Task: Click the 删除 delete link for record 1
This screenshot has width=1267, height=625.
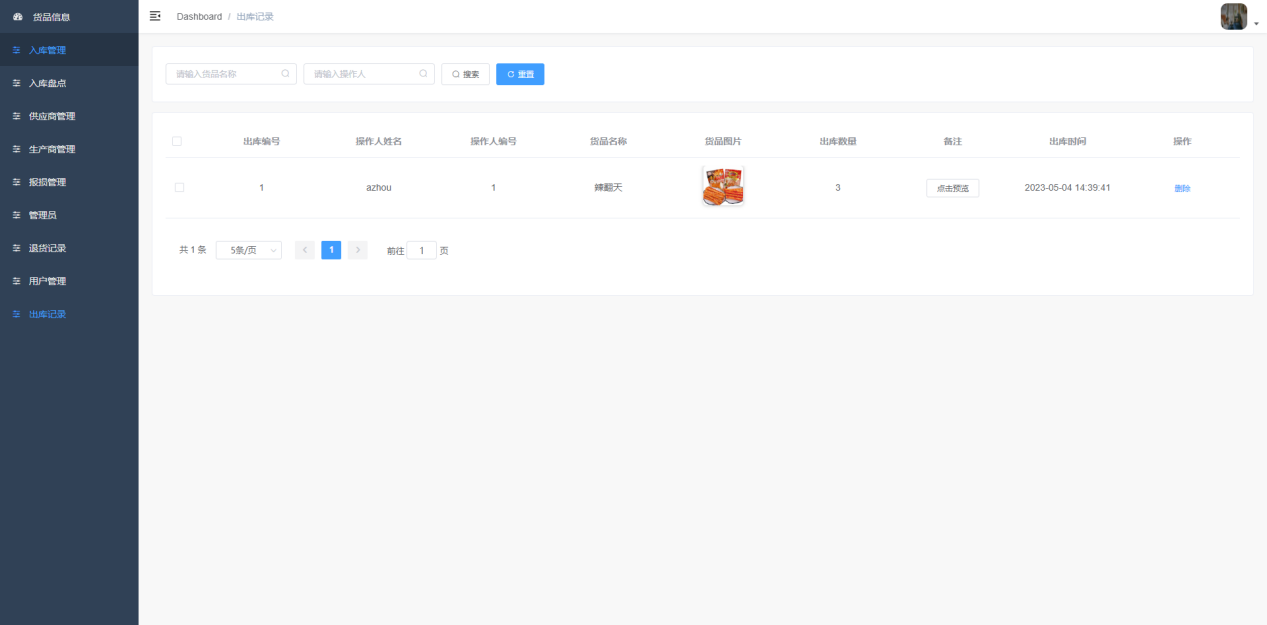Action: pos(1182,187)
